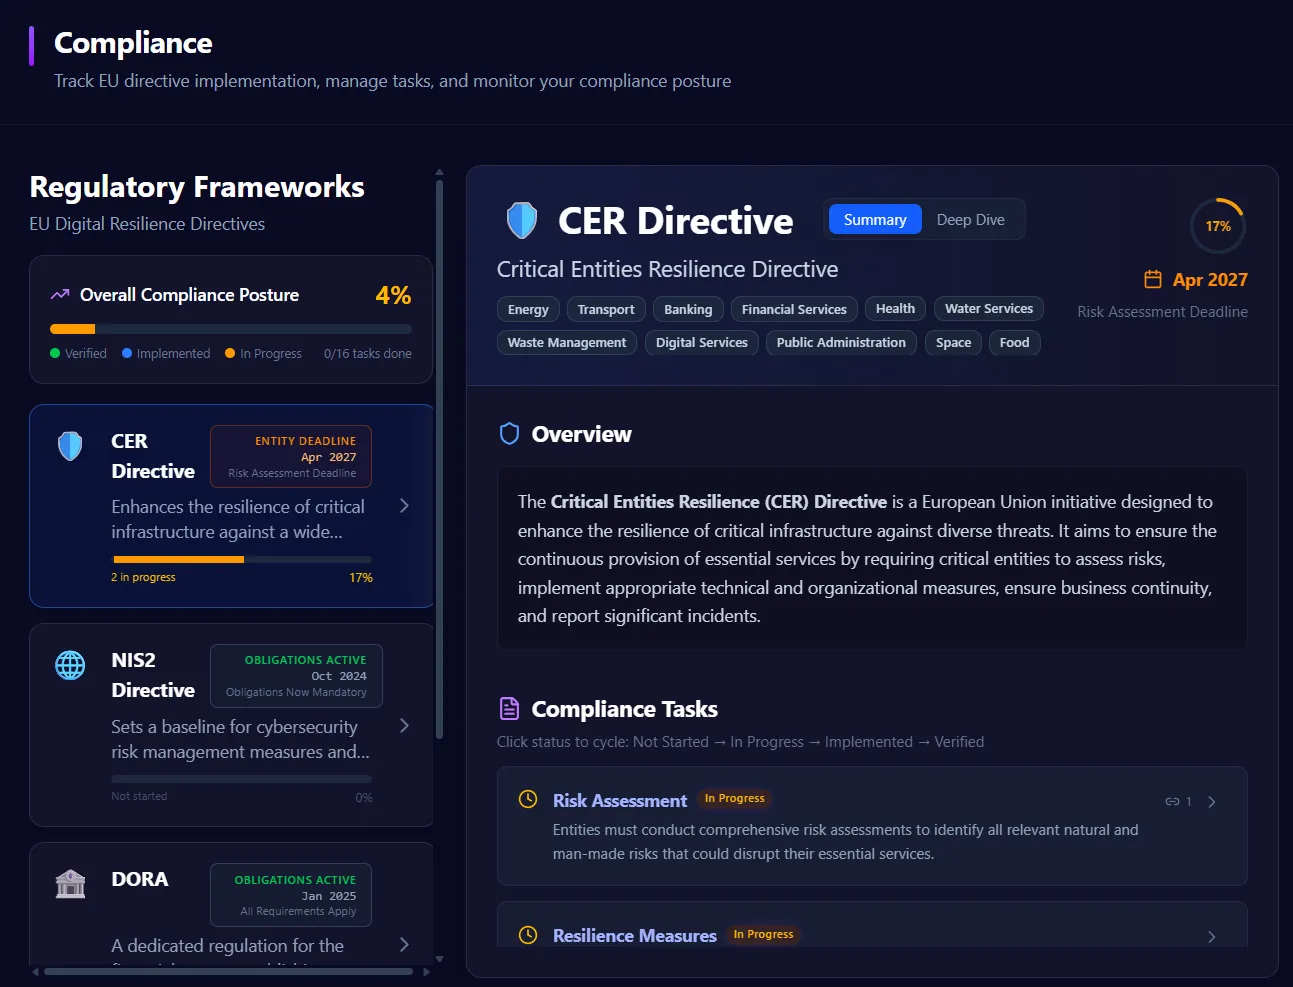Switch to the Summary tab
Screen dimensions: 1293x987
click(x=875, y=220)
